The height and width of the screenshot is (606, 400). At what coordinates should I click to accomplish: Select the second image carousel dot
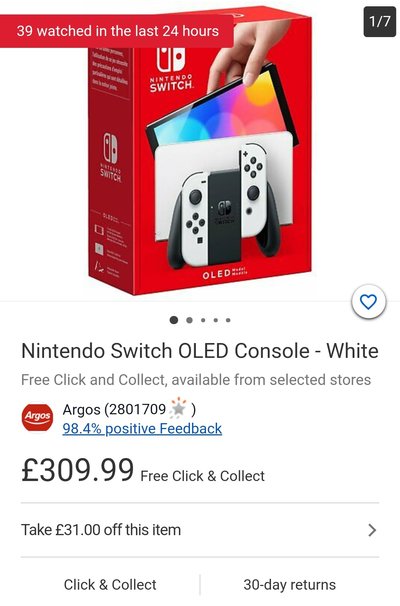pyautogui.click(x=189, y=320)
